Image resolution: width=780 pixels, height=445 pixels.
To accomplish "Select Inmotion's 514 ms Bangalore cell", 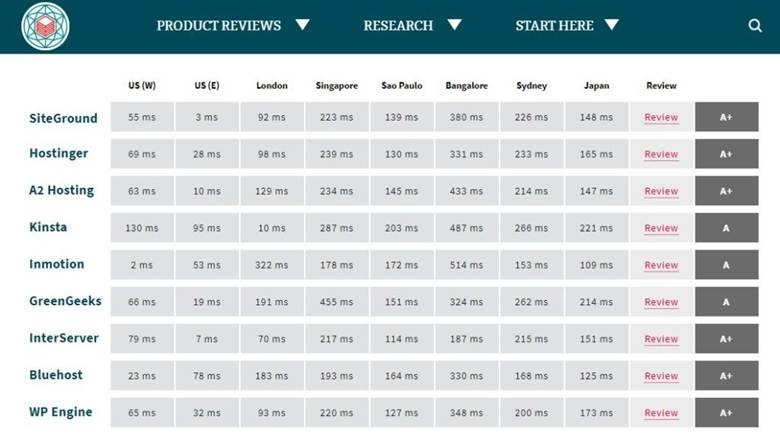I will [x=467, y=265].
